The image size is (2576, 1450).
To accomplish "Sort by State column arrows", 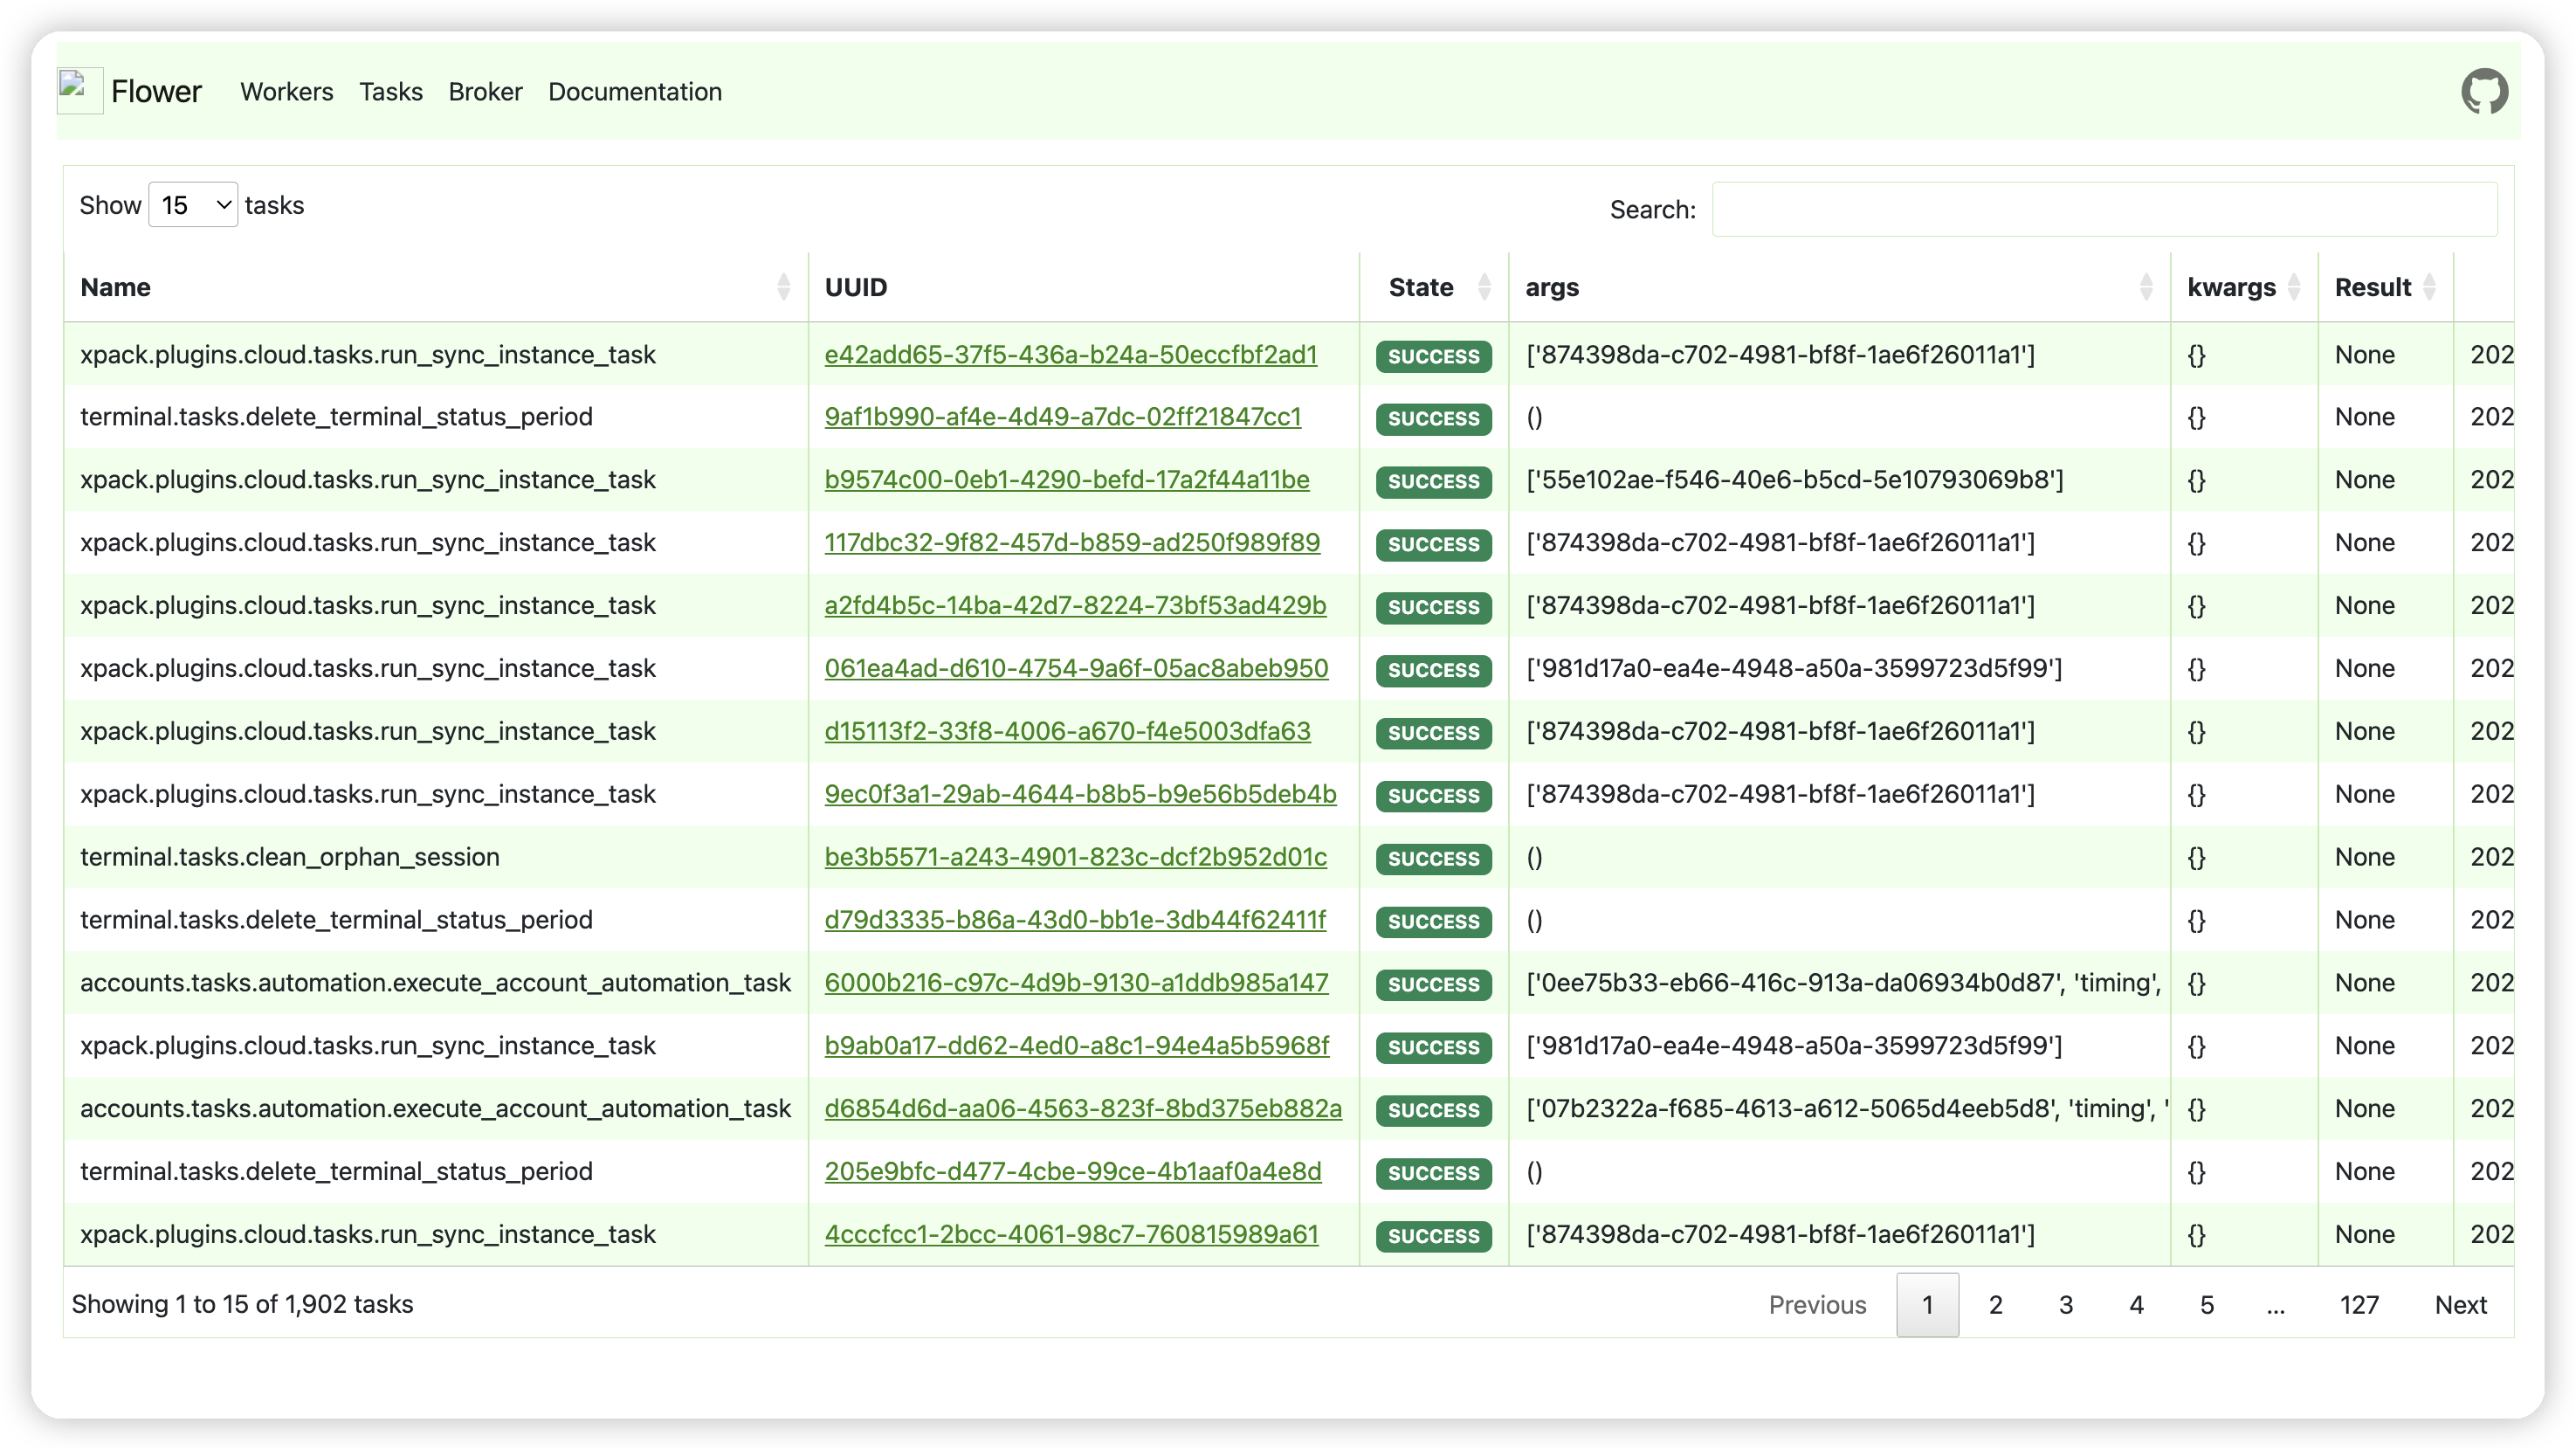I will pos(1484,287).
